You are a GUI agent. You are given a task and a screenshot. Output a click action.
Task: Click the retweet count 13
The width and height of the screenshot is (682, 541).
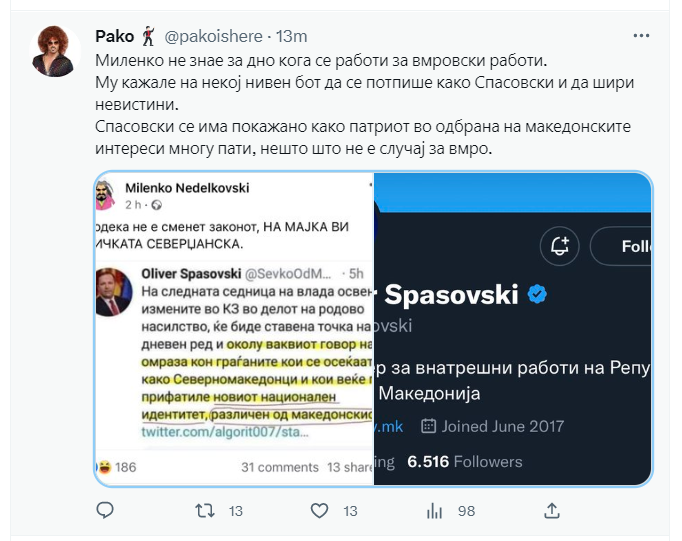pyautogui.click(x=235, y=511)
